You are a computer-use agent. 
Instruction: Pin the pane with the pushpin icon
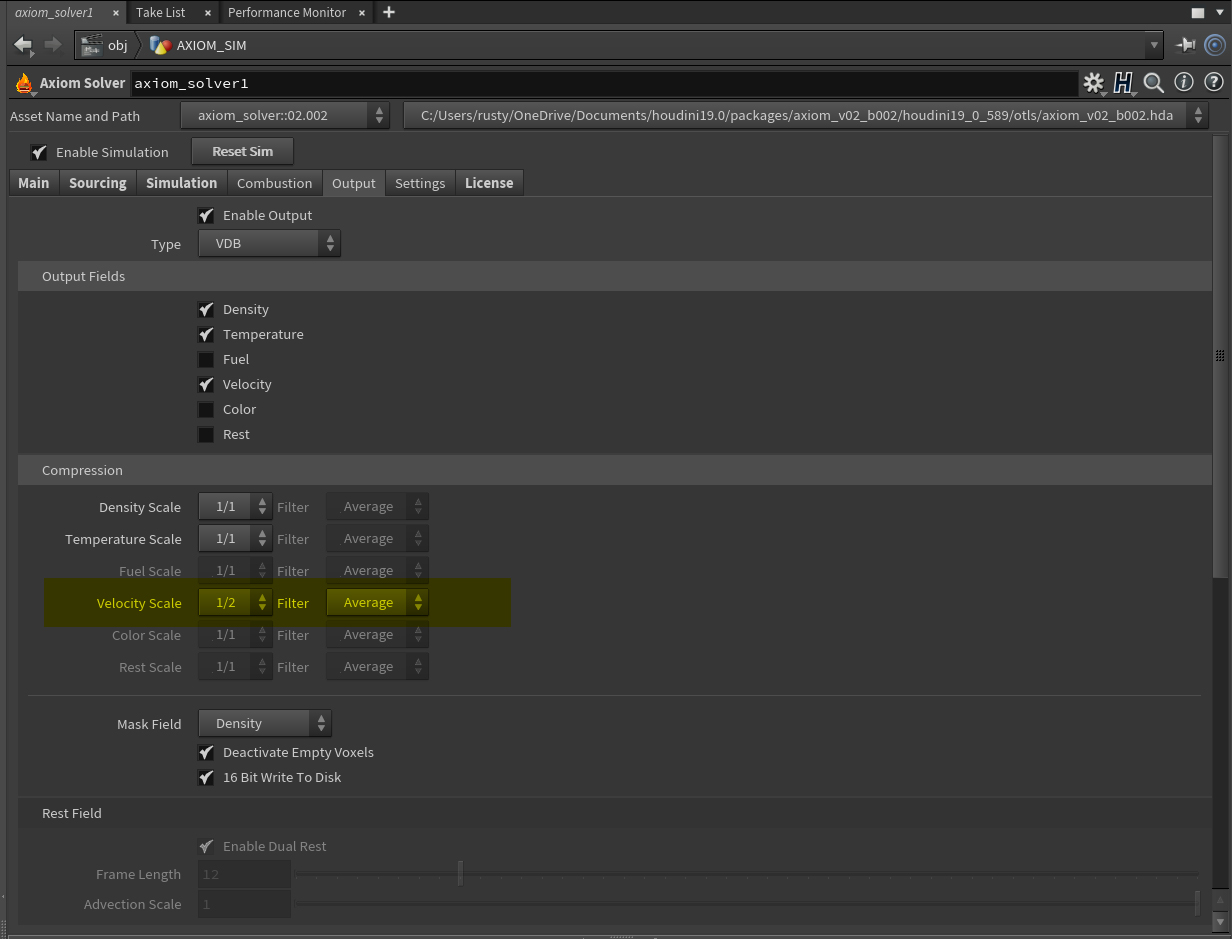1186,45
